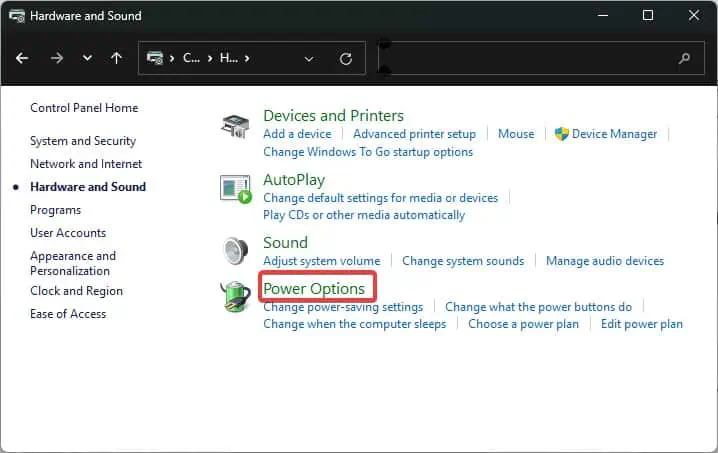Refresh the Control Panel view
This screenshot has width=718, height=453.
tap(346, 59)
